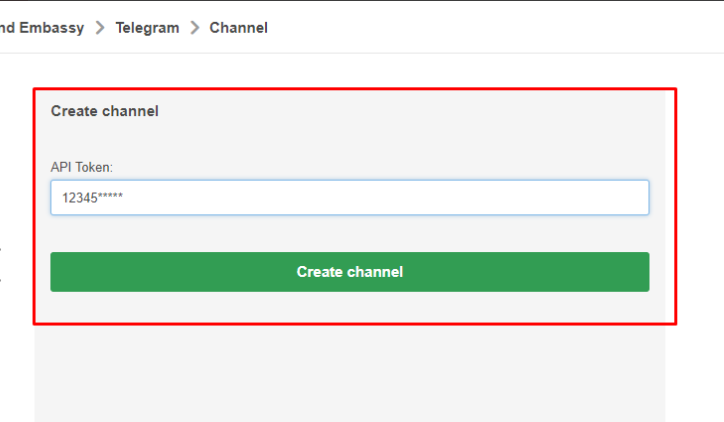Click the chevron between Embassy and Telegram

[x=100, y=28]
